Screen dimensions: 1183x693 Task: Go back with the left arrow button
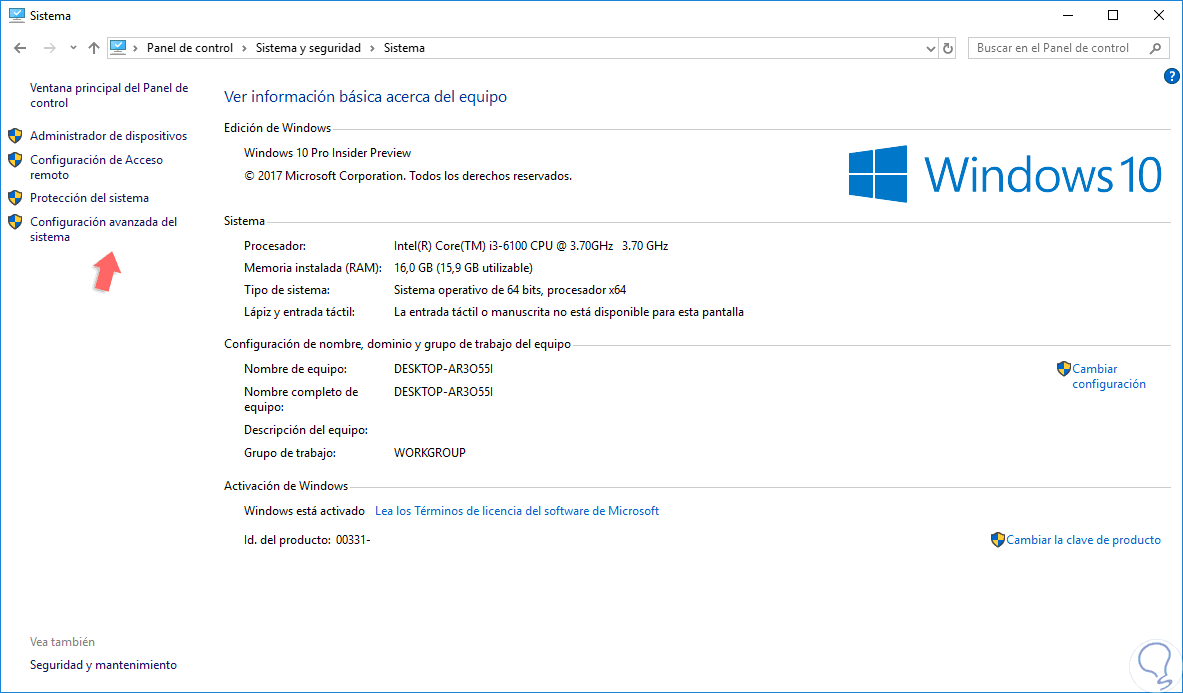coord(20,48)
